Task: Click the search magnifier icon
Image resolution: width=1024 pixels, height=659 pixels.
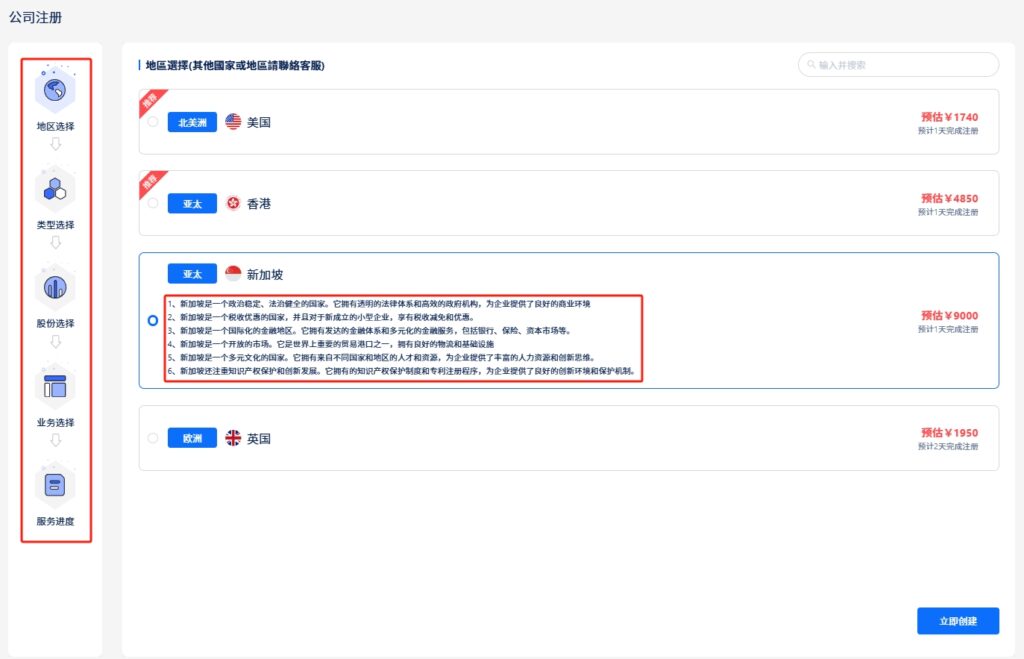Action: pyautogui.click(x=811, y=65)
